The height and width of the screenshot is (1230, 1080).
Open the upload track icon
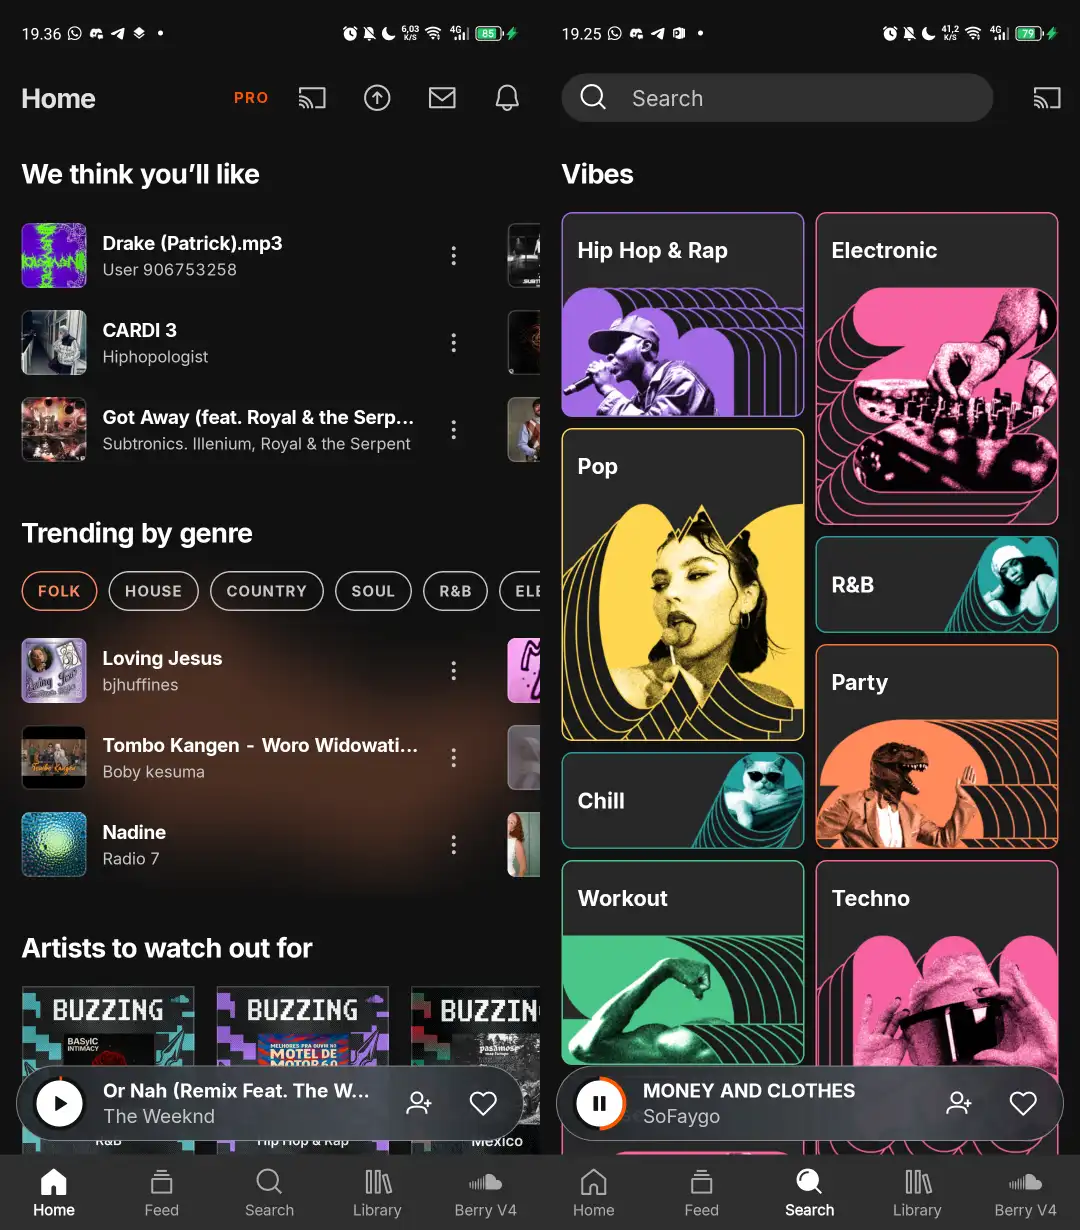pos(377,97)
